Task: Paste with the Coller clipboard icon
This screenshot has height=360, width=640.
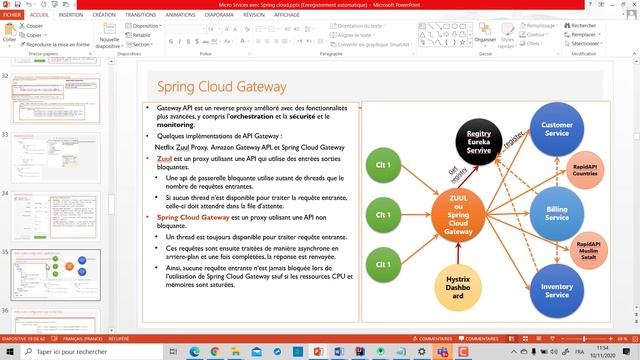Action: (9, 30)
